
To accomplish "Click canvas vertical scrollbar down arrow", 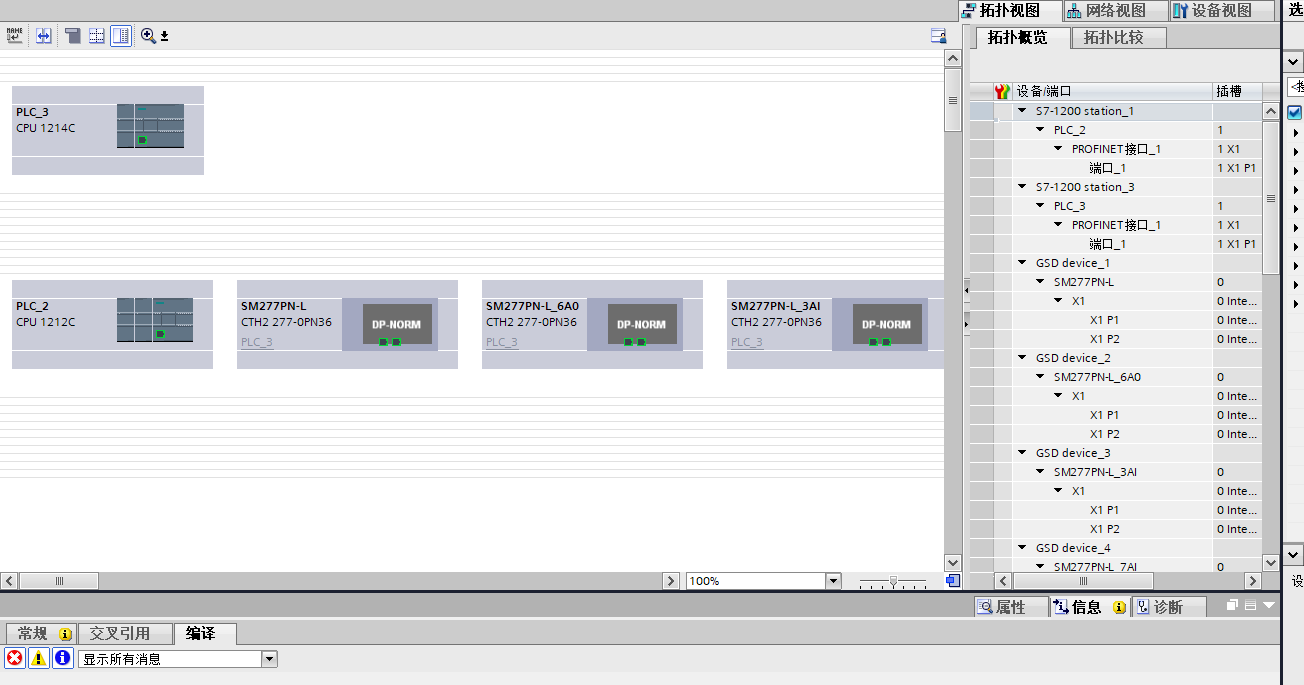I will coord(953,563).
